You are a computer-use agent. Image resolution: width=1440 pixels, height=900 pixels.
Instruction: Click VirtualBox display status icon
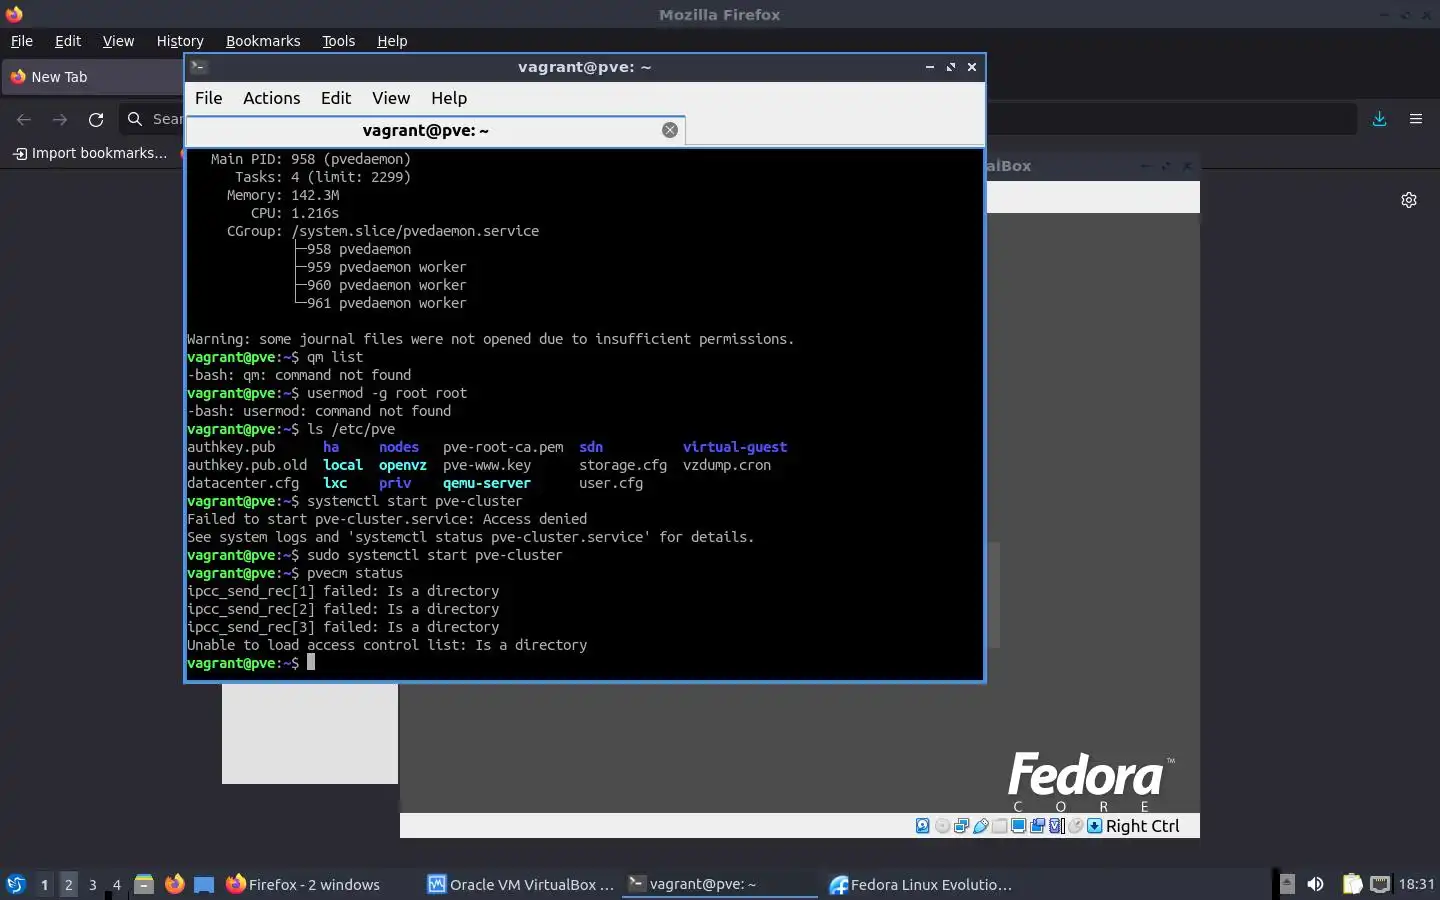pos(1018,826)
